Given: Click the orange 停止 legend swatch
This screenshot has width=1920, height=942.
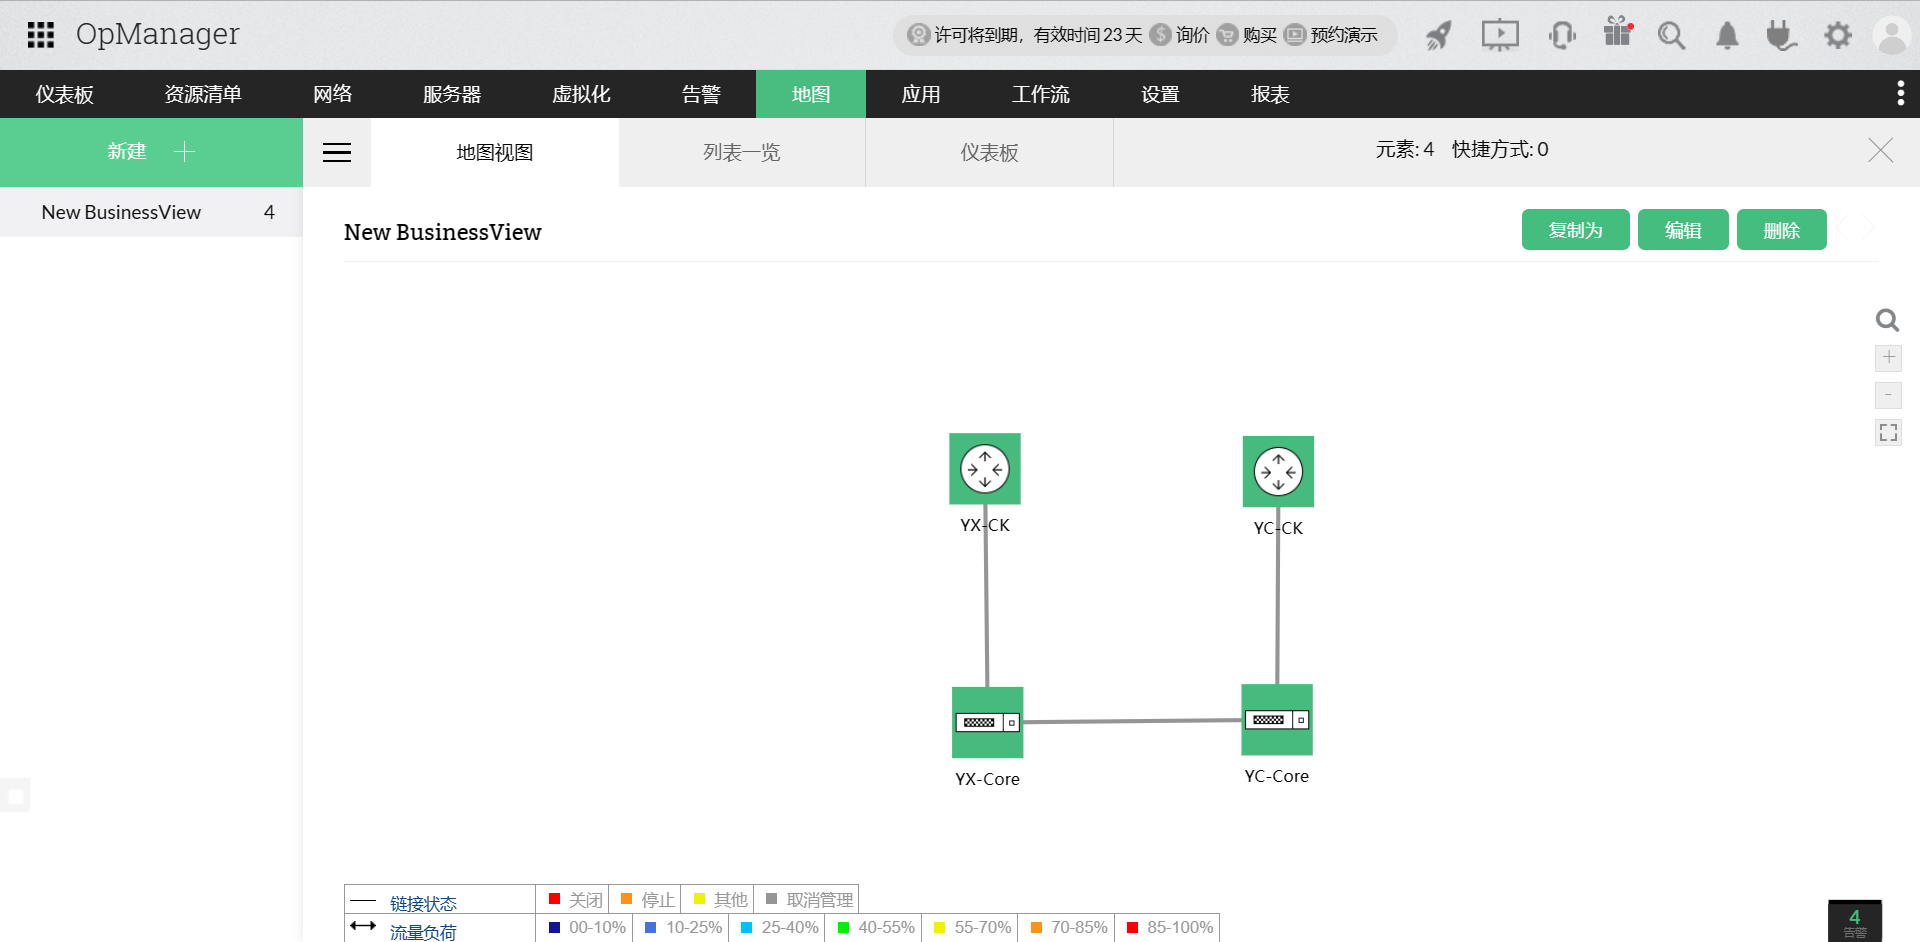Looking at the screenshot, I should (x=626, y=898).
